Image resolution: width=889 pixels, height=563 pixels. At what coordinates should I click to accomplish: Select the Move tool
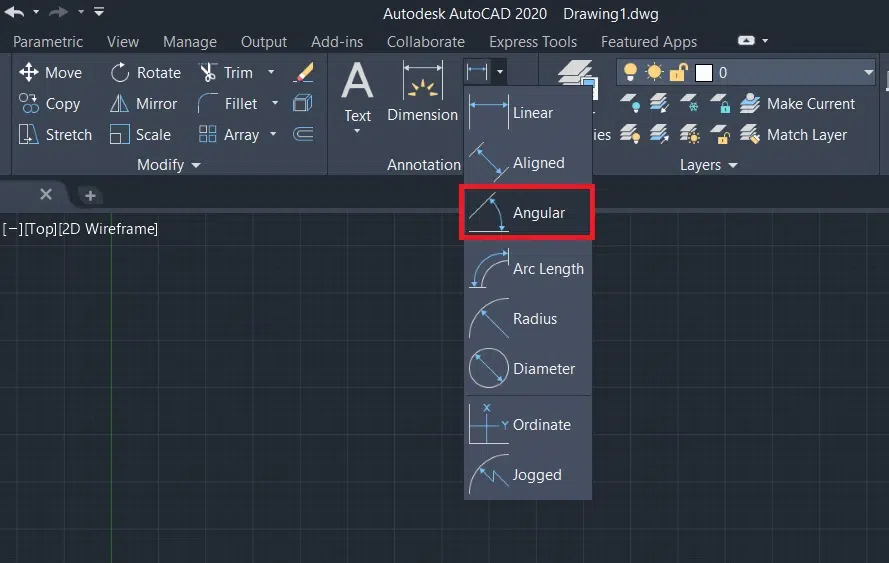[50, 73]
